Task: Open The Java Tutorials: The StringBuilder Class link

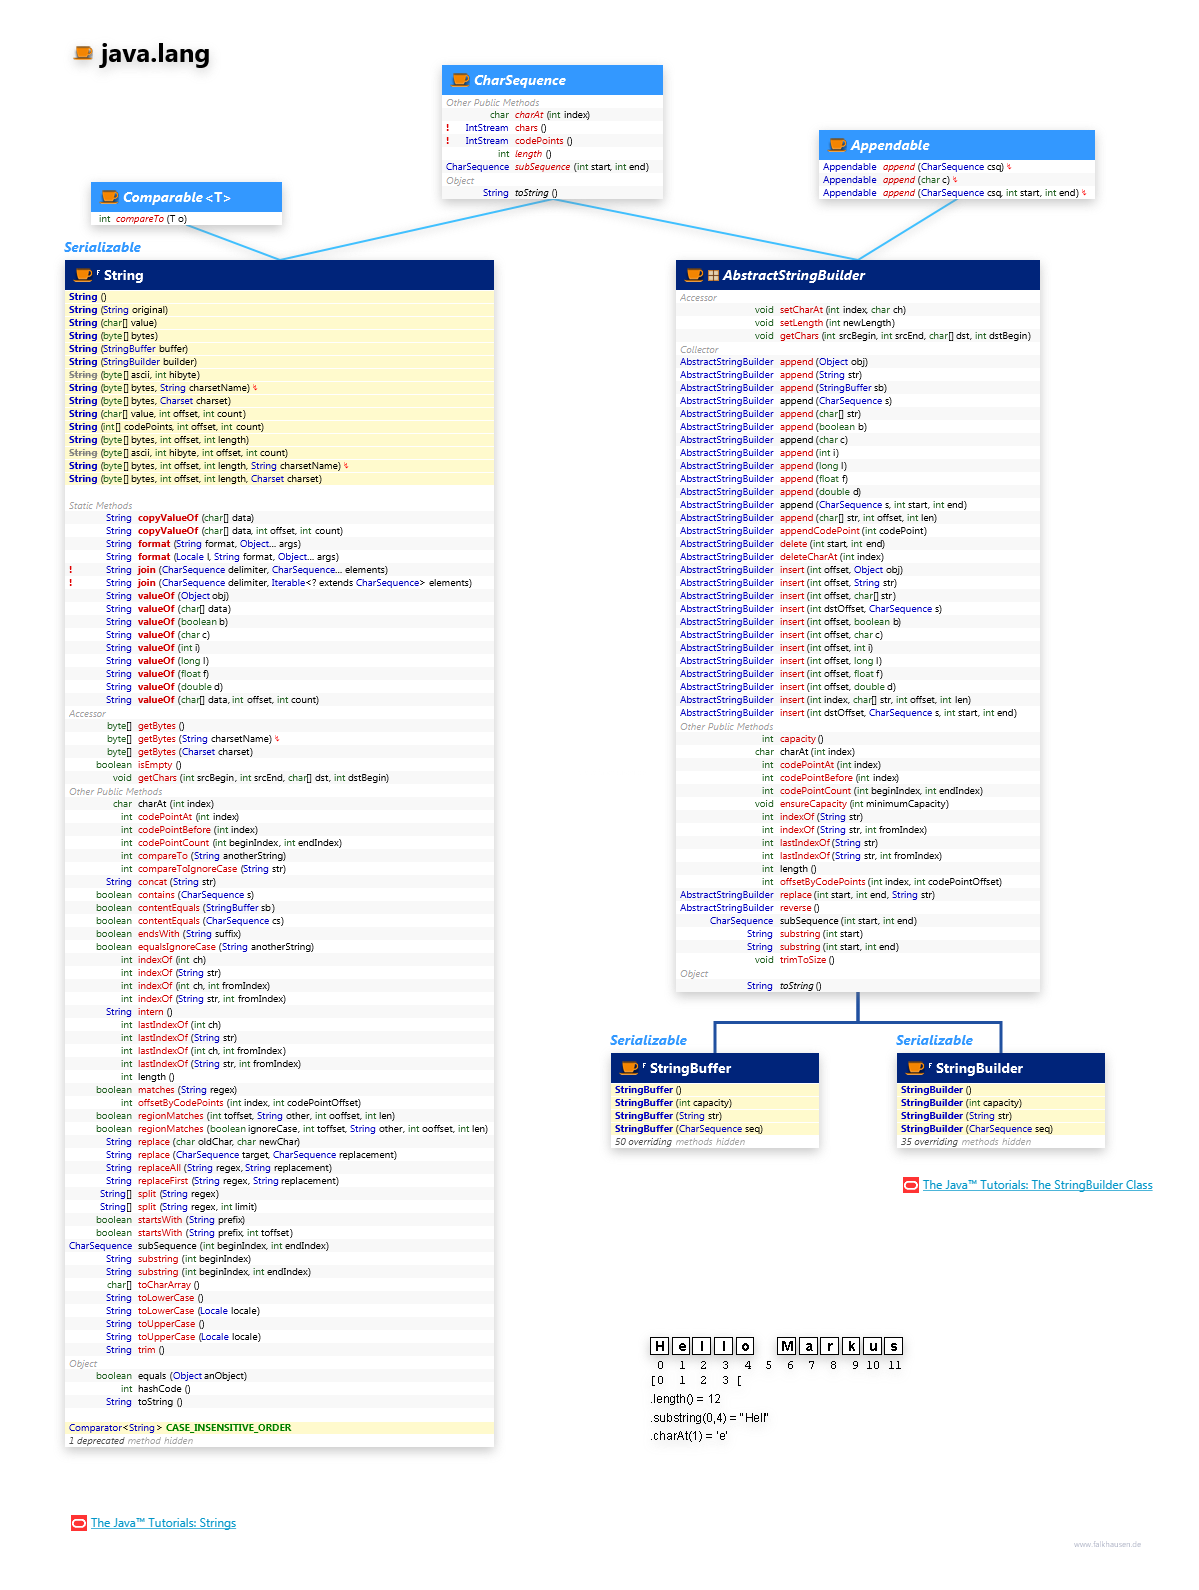Action: pyautogui.click(x=1037, y=1185)
